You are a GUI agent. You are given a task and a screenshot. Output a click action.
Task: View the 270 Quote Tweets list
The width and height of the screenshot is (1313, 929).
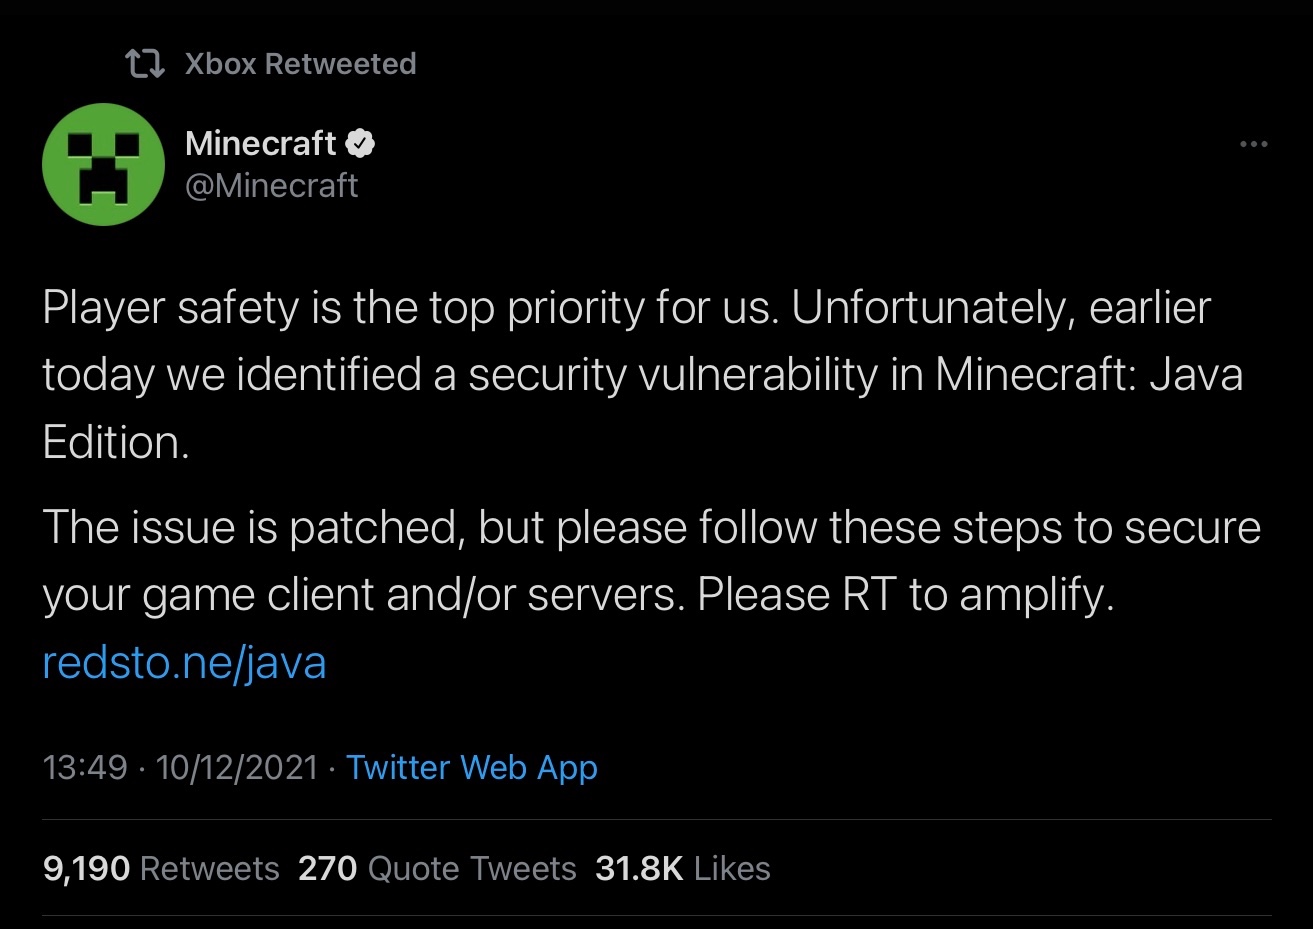click(437, 868)
